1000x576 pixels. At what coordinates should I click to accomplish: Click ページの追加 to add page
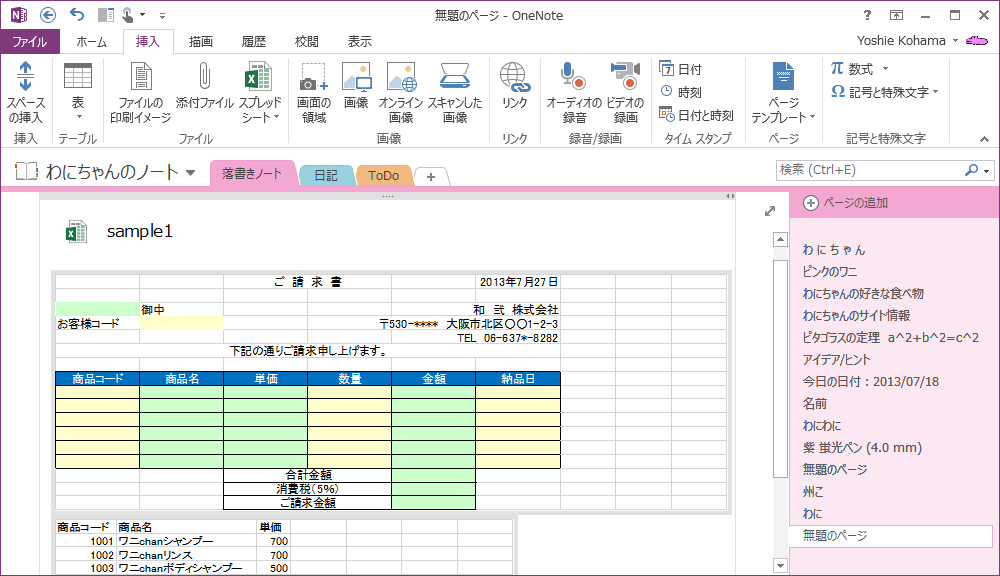pyautogui.click(x=846, y=203)
